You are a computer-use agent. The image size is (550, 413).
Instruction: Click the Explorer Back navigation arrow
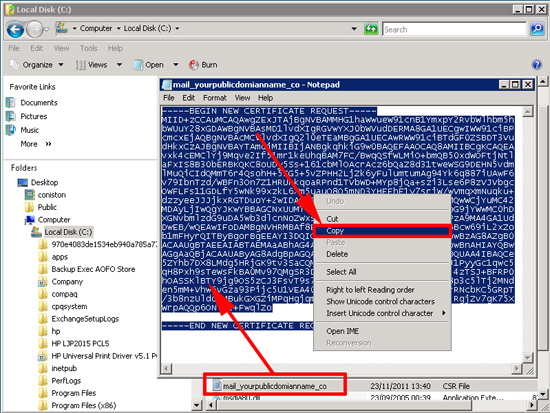click(15, 29)
